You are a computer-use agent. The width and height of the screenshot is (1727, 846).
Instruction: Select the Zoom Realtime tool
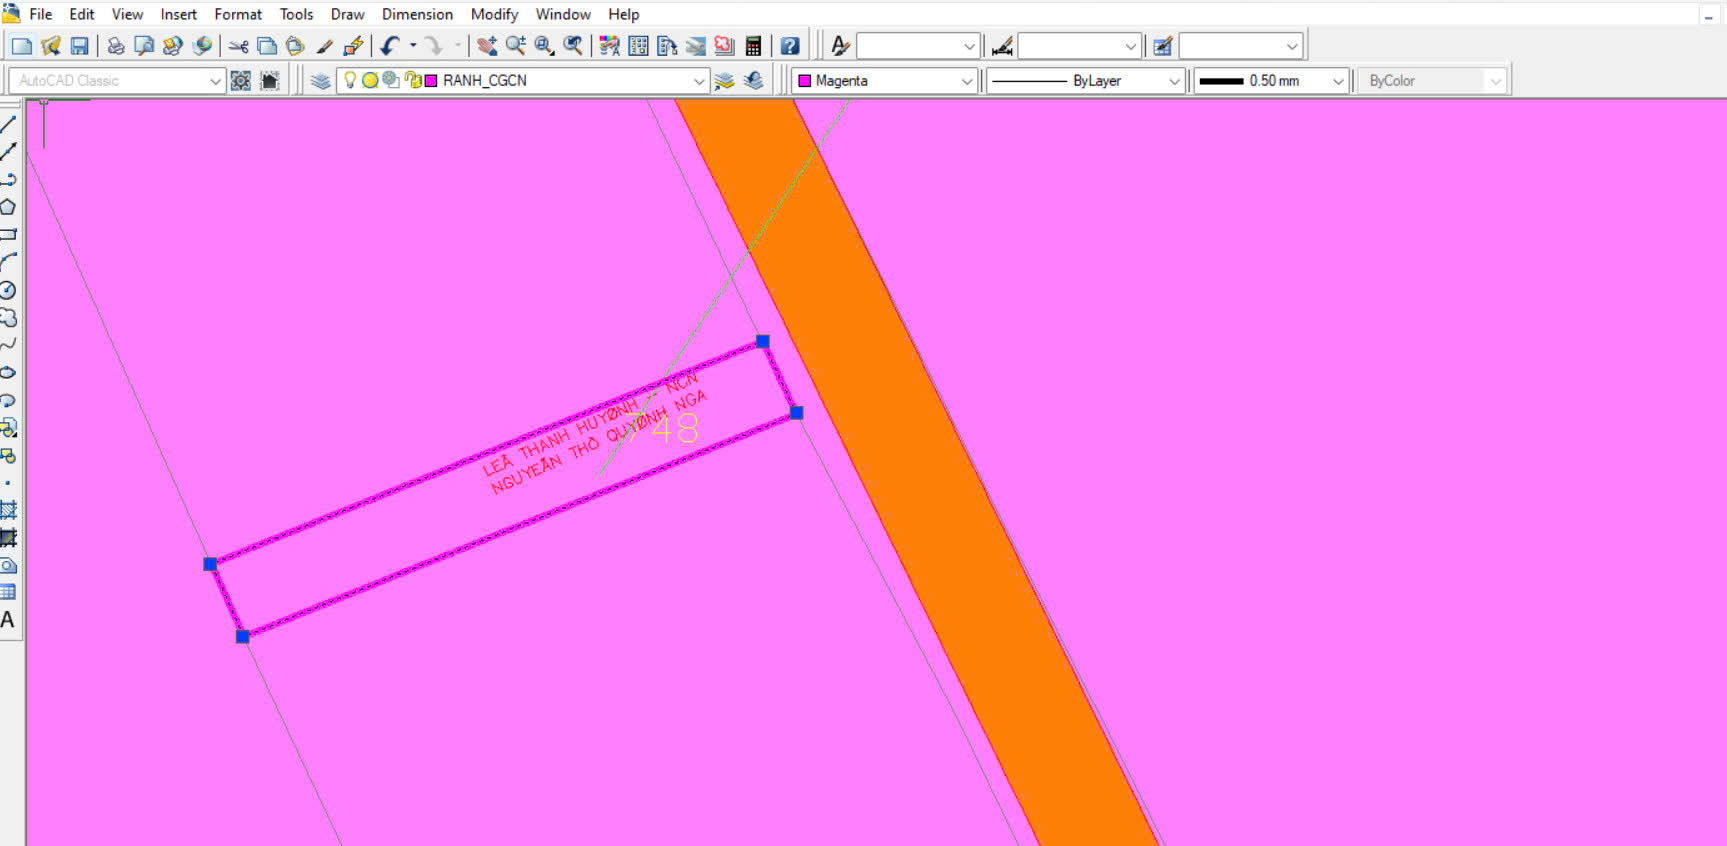(x=515, y=46)
